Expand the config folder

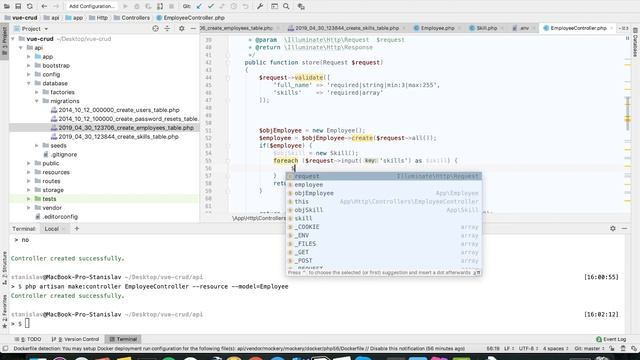[29, 75]
